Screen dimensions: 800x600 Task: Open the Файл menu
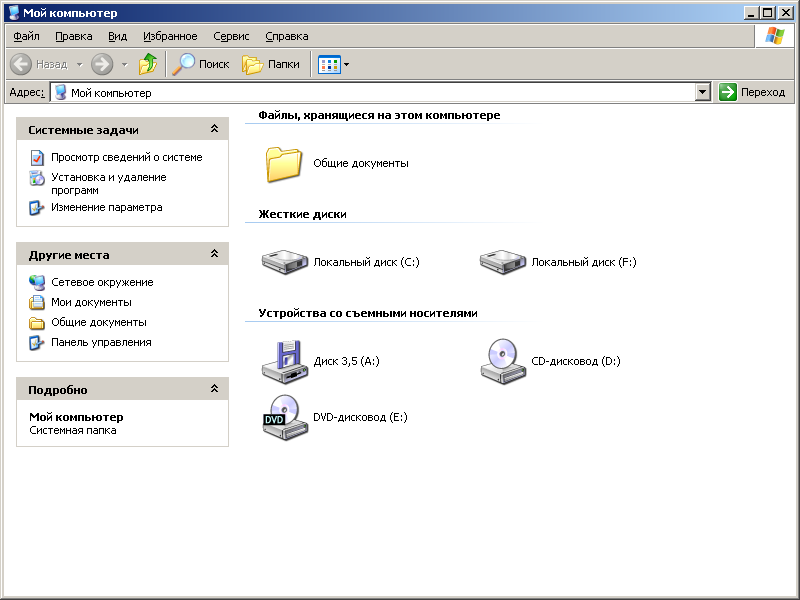tap(27, 36)
